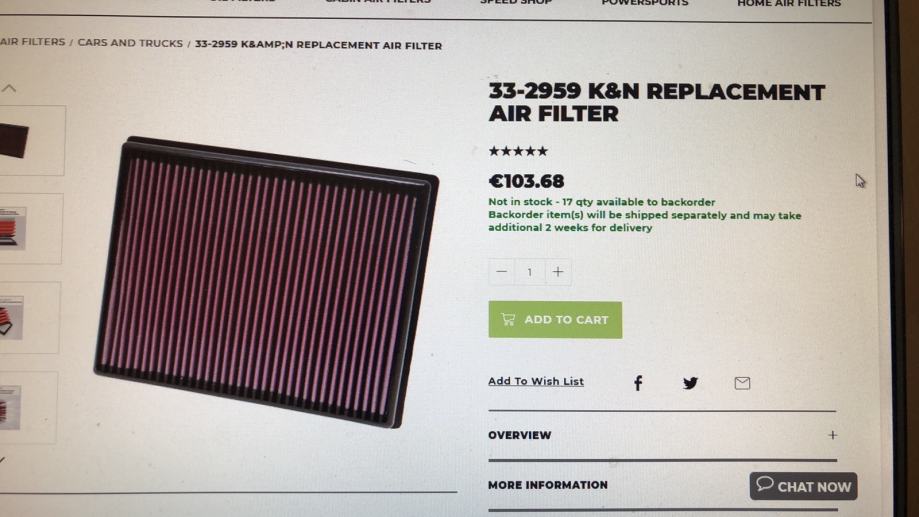
Task: Open Home Air Filters menu item
Action: (x=789, y=4)
